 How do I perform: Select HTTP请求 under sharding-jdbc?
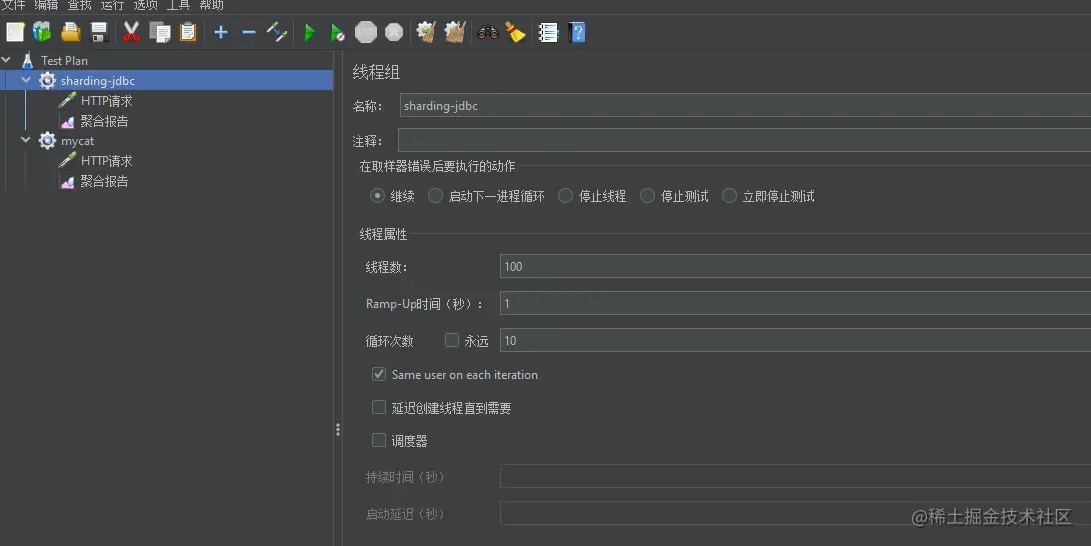[x=106, y=101]
